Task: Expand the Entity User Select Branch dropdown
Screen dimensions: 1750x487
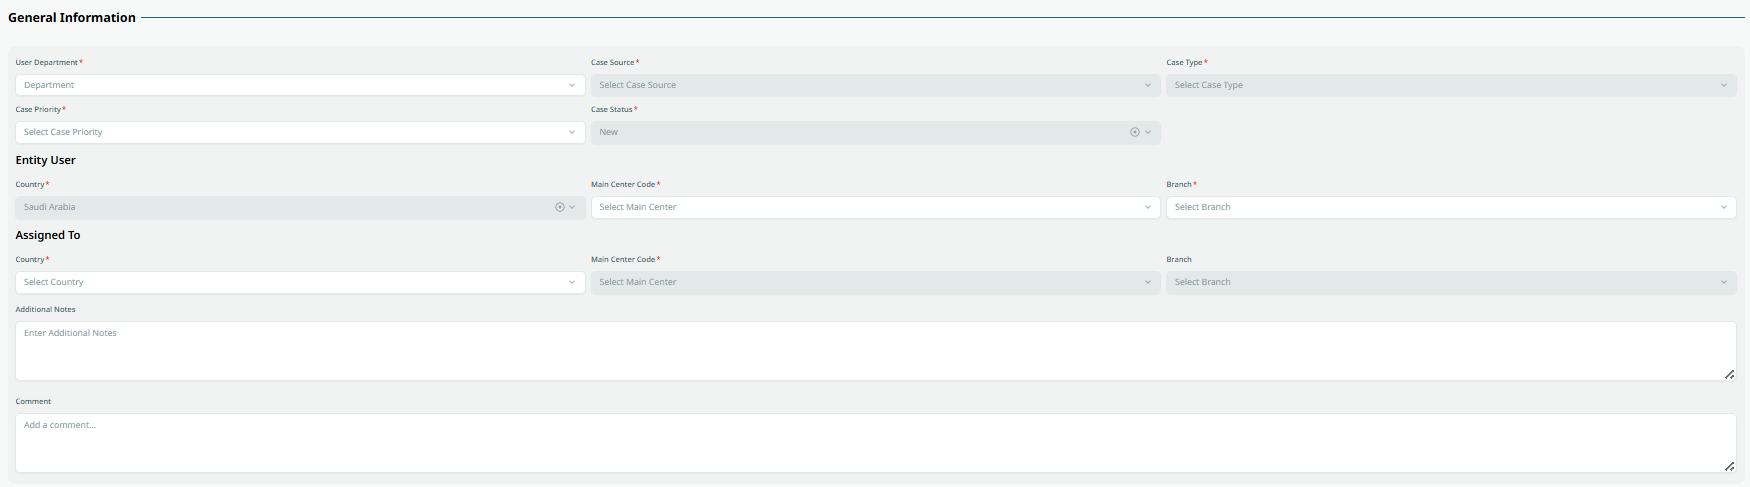Action: click(1450, 207)
